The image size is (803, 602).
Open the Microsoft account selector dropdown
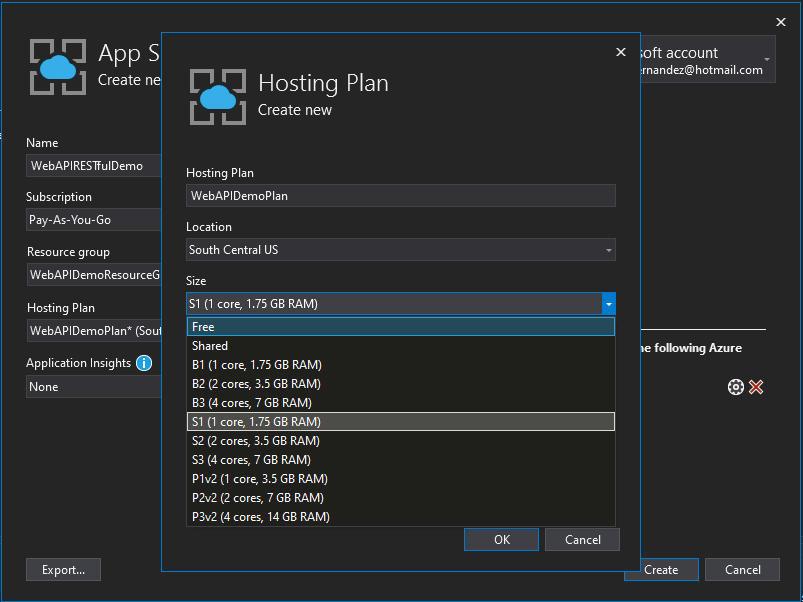coord(708,59)
